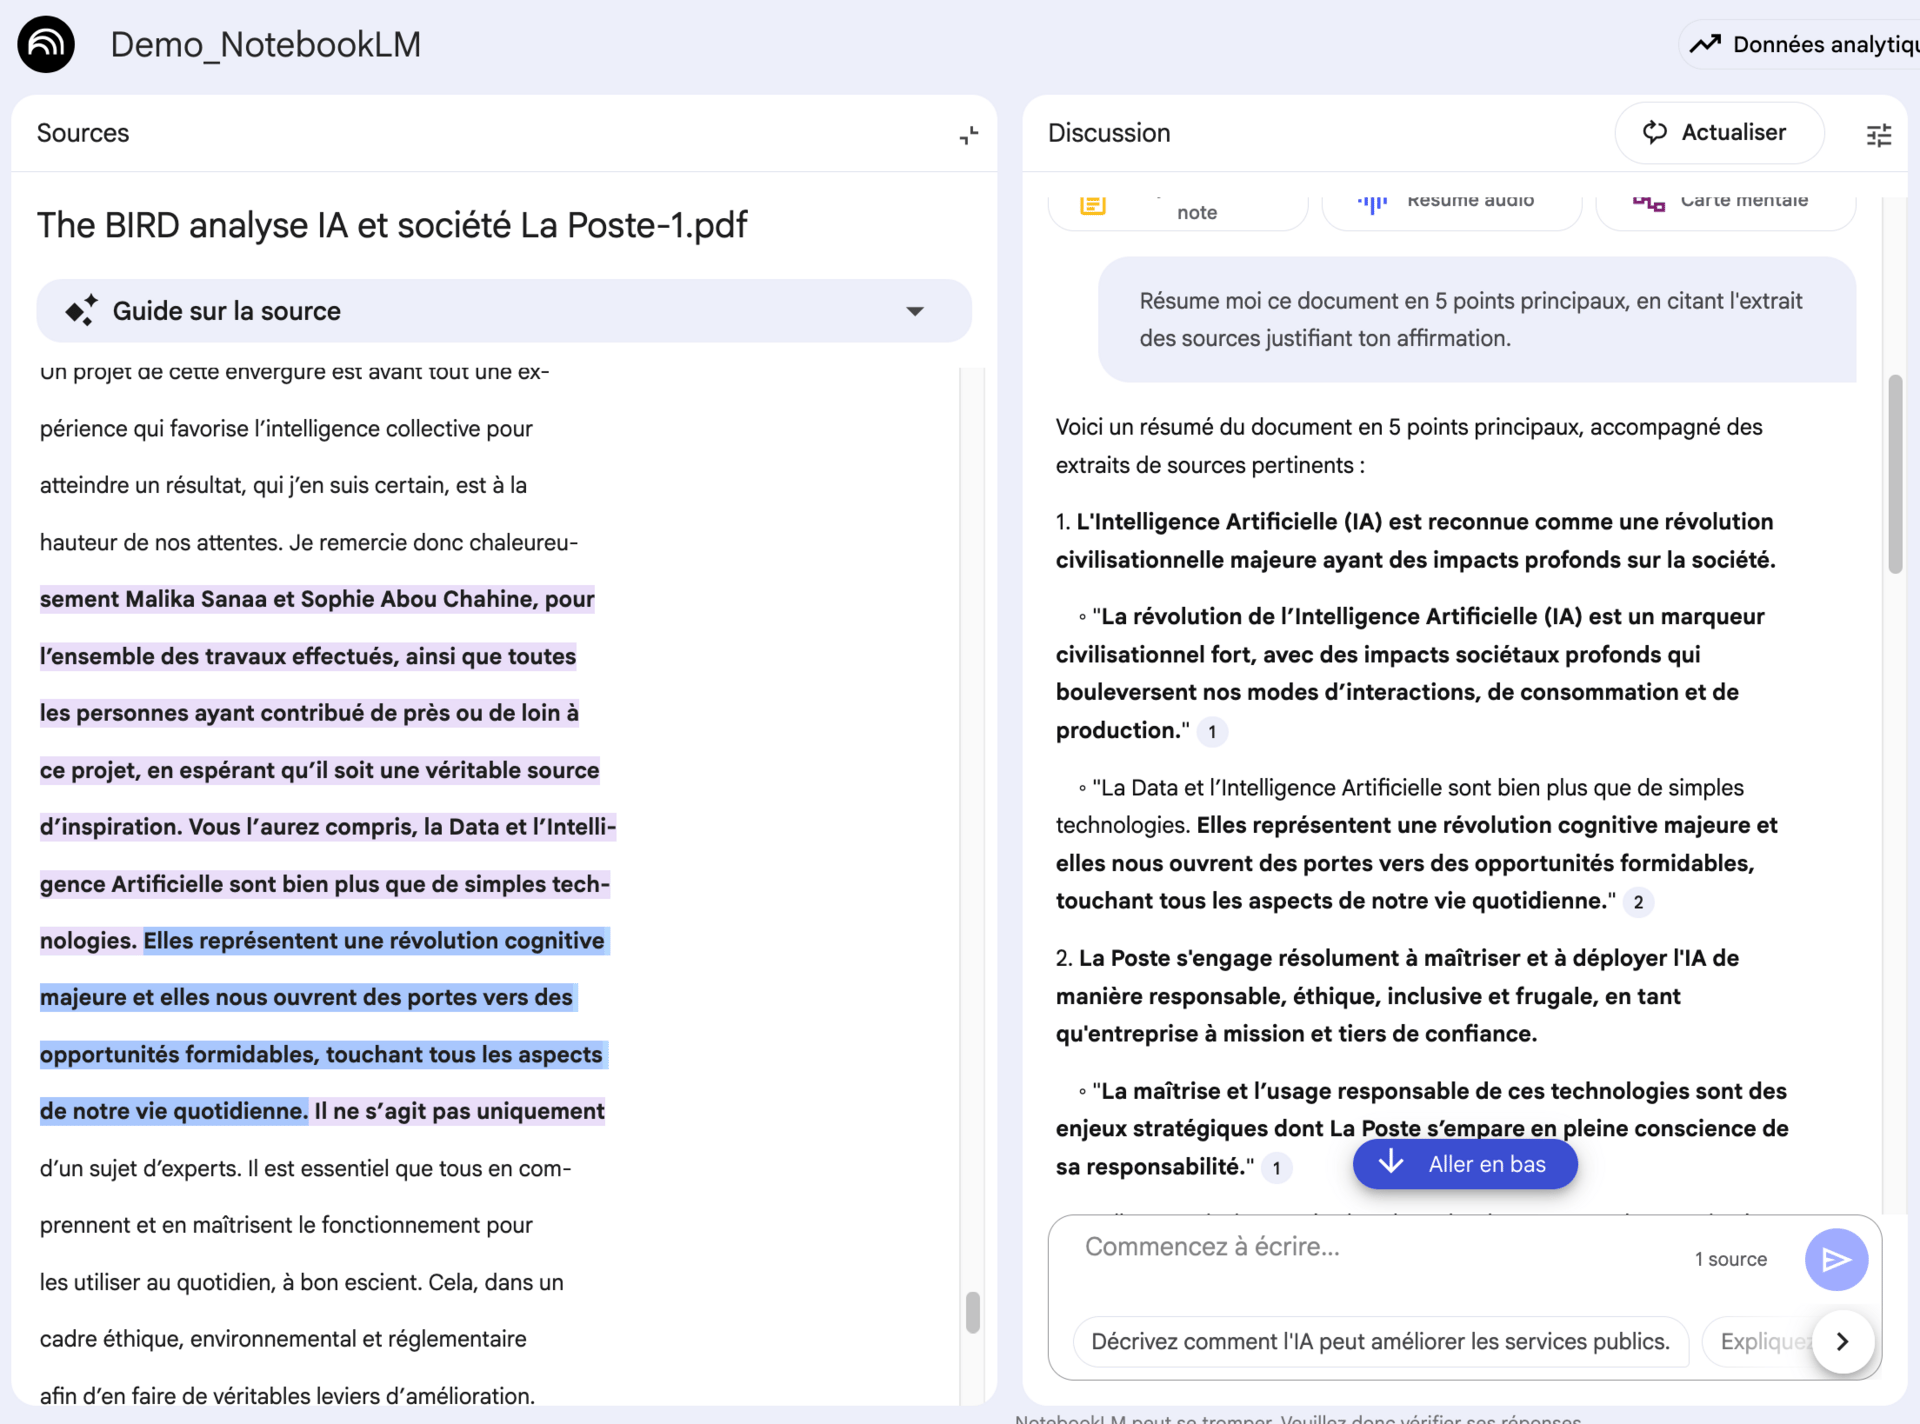Select suggestion about IA and services publics
1920x1424 pixels.
(1380, 1342)
